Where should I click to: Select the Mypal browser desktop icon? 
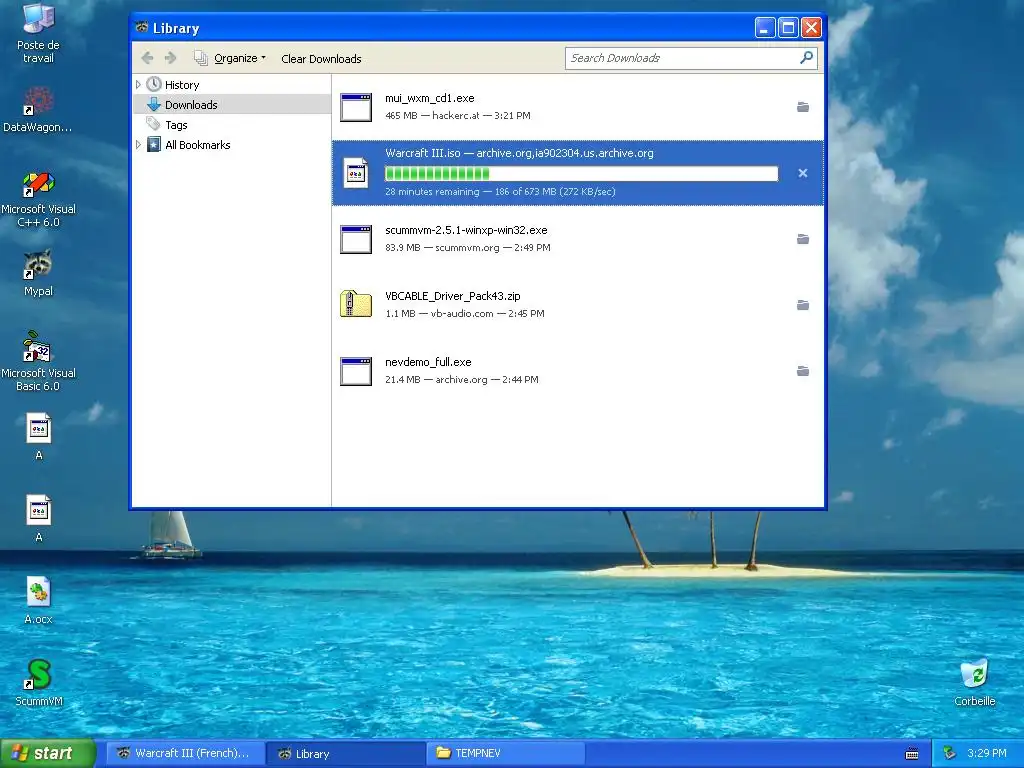[x=38, y=273]
